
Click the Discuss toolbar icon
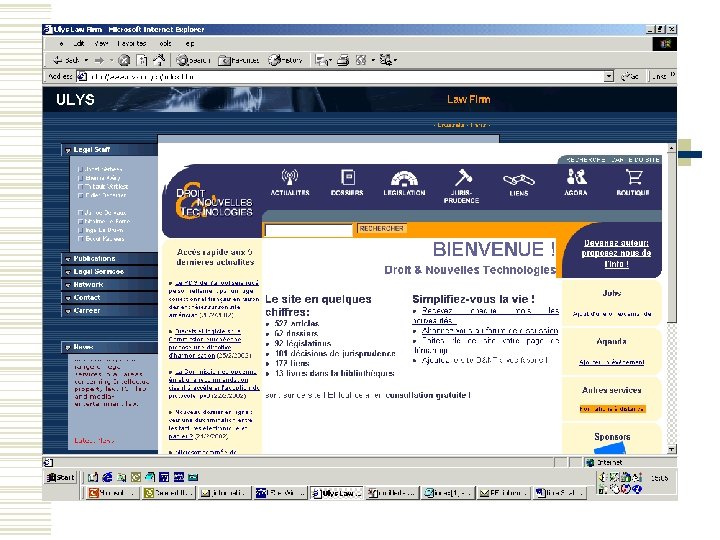(386, 60)
